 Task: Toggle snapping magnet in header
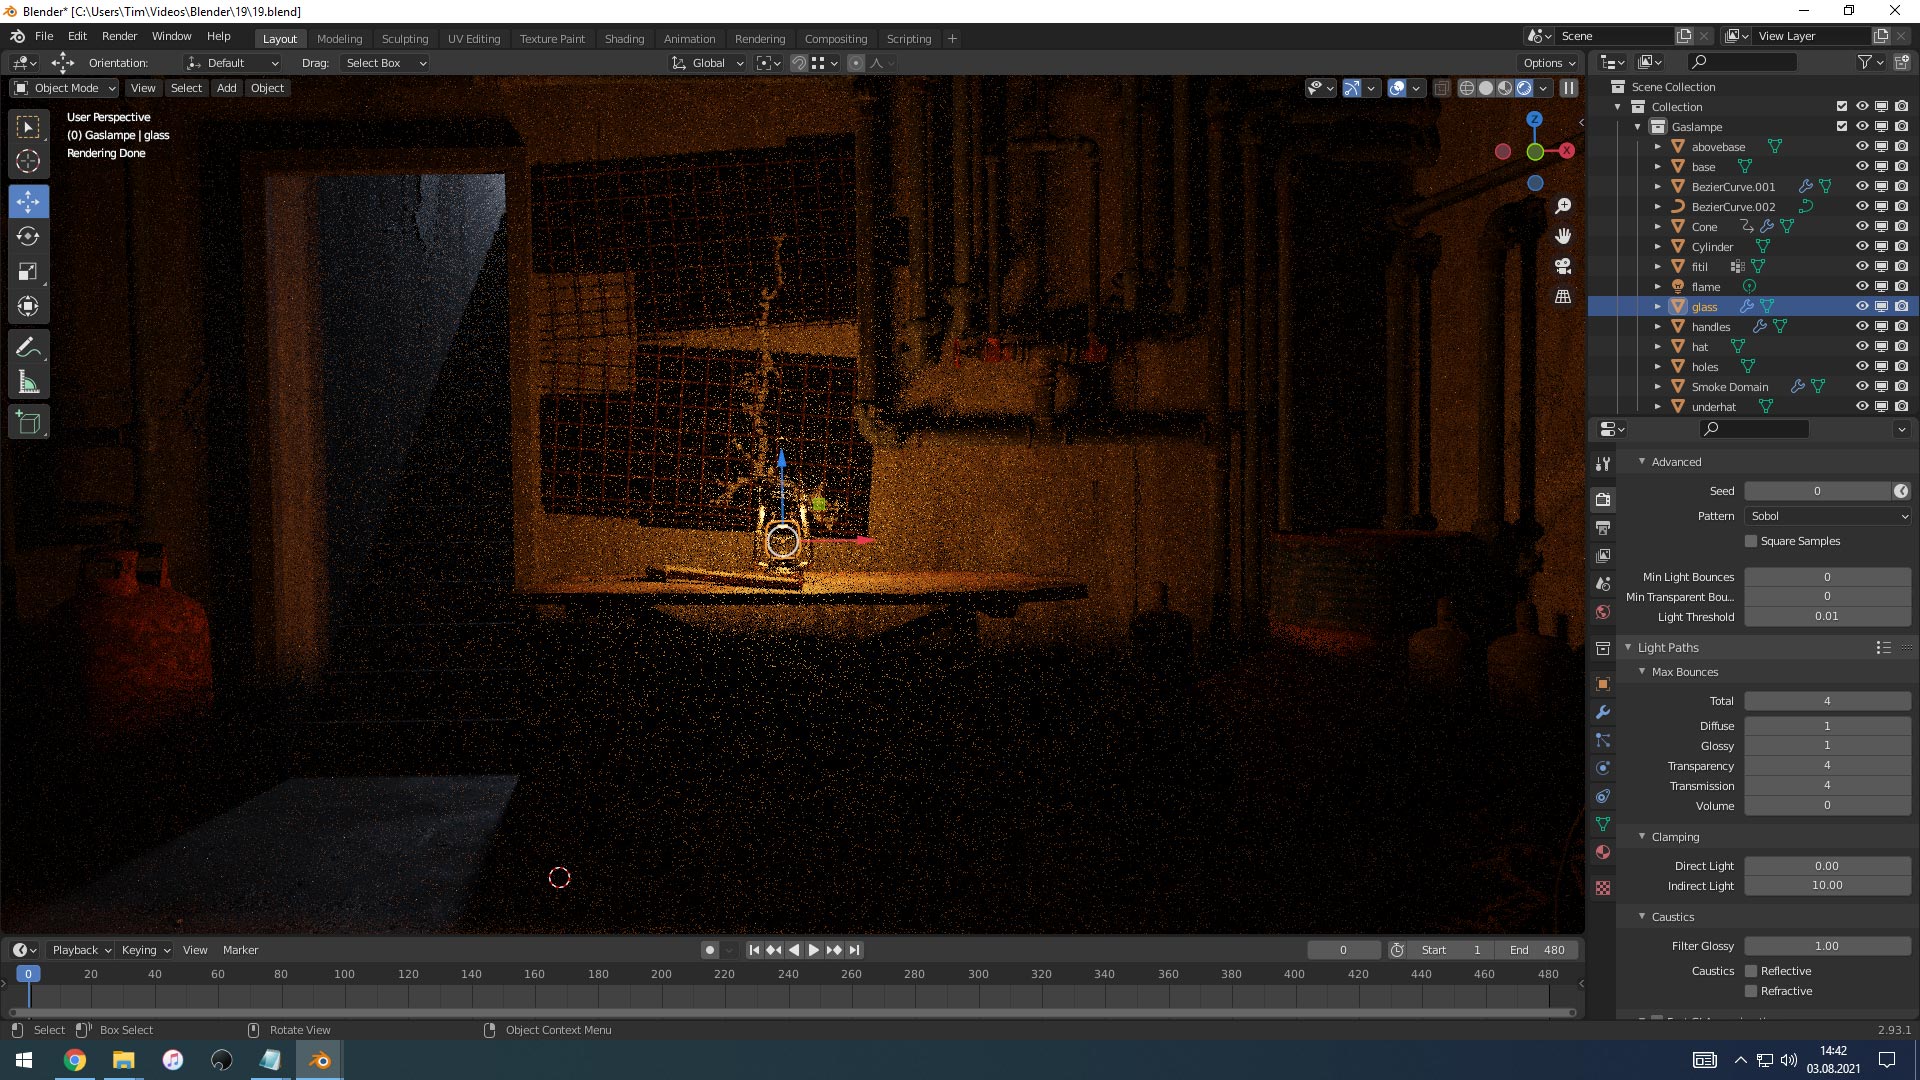798,63
